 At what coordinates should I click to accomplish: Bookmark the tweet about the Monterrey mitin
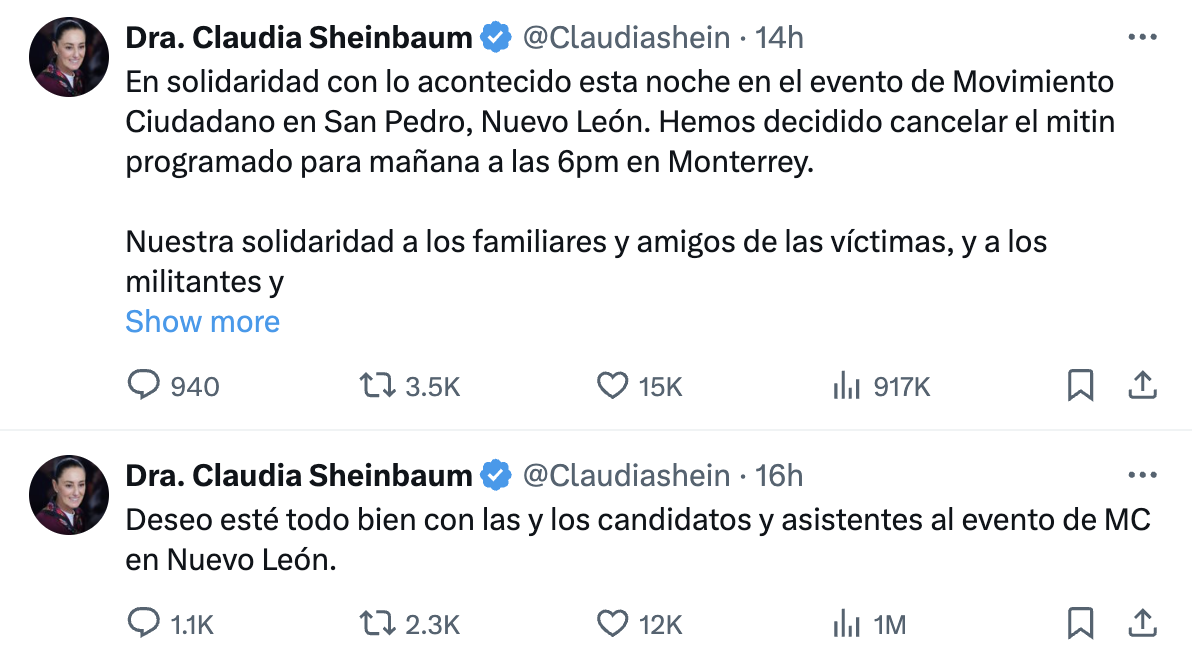tap(1080, 385)
